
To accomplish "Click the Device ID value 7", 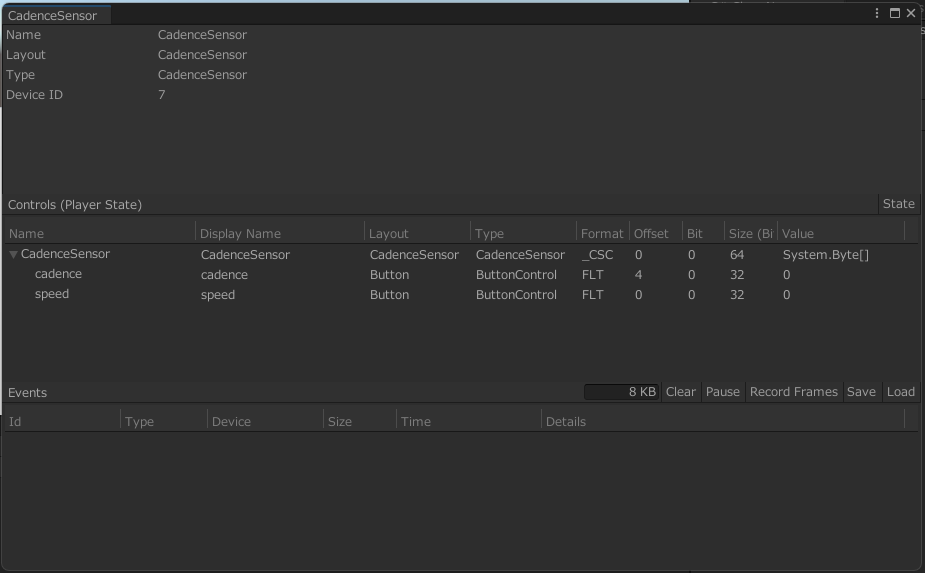I will 162,95.
